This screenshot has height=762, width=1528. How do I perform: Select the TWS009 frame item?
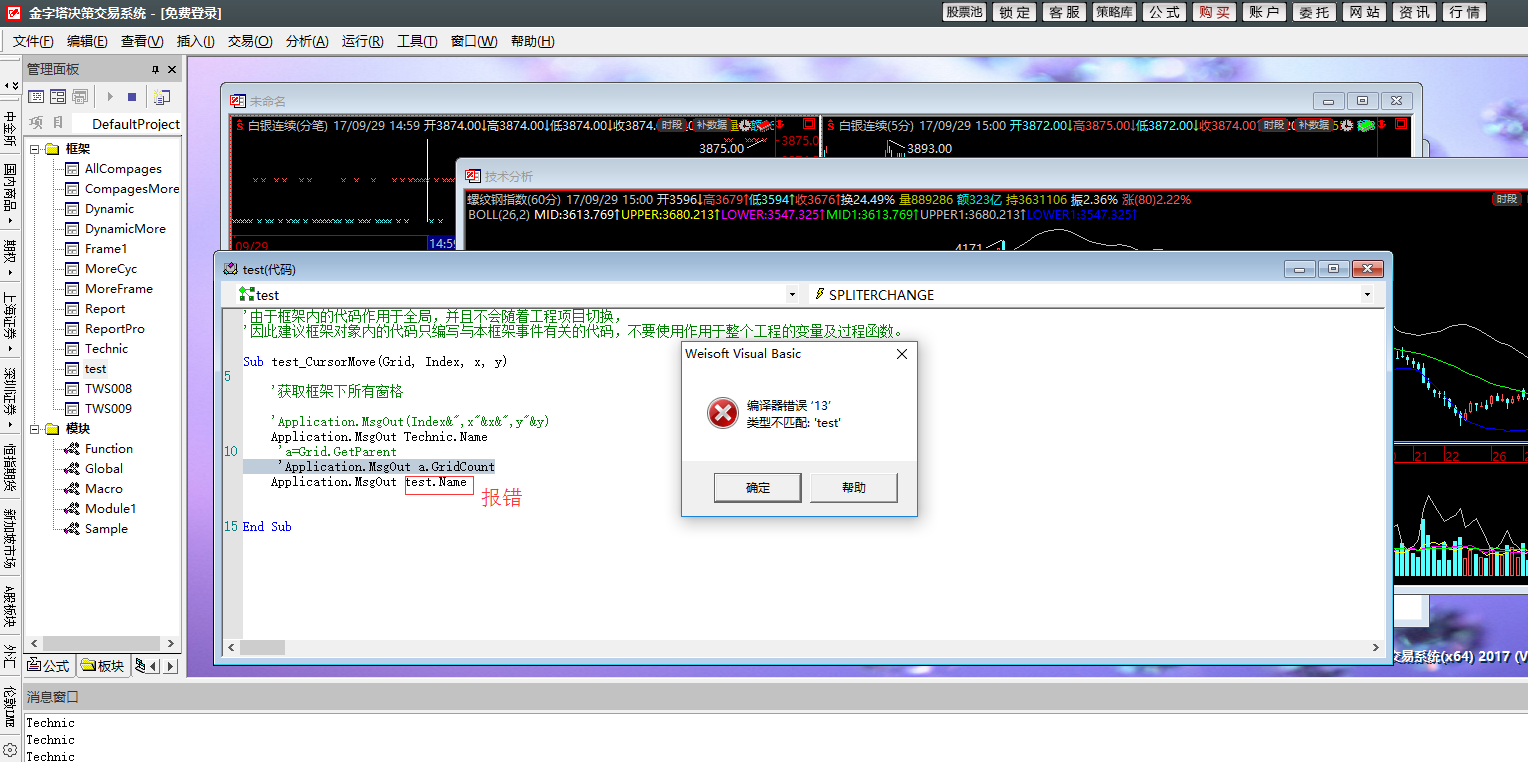pos(108,409)
